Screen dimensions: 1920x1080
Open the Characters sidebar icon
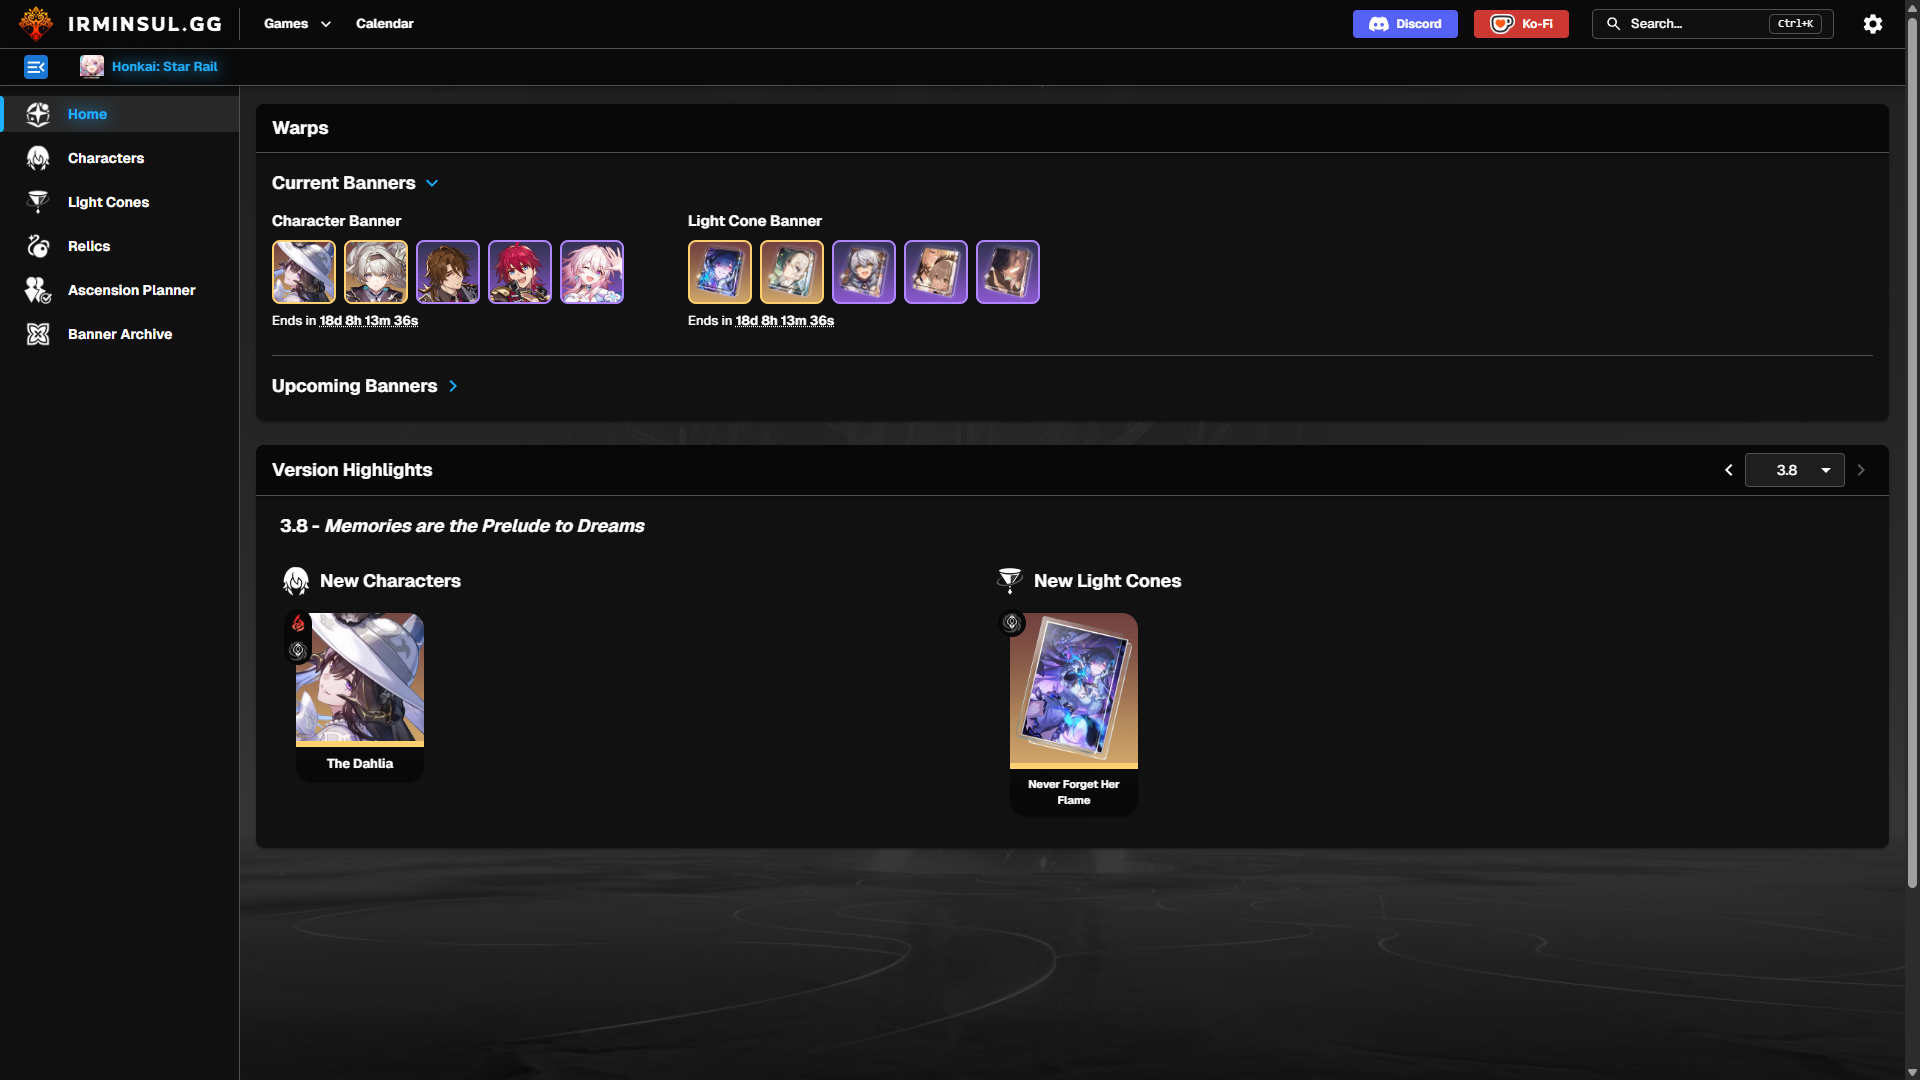[38, 158]
